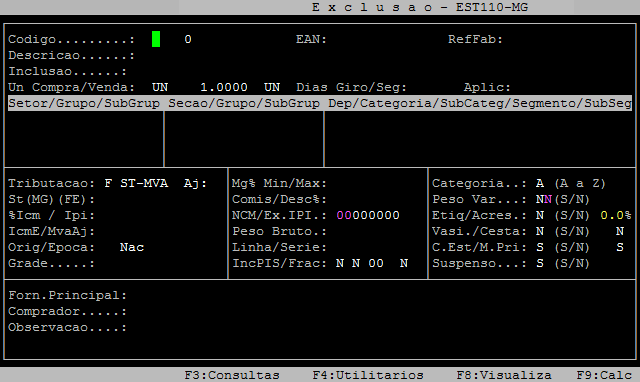Image resolution: width=640 pixels, height=382 pixels.
Task: Select F8:Visualiza in the bottom bar
Action: tap(504, 375)
